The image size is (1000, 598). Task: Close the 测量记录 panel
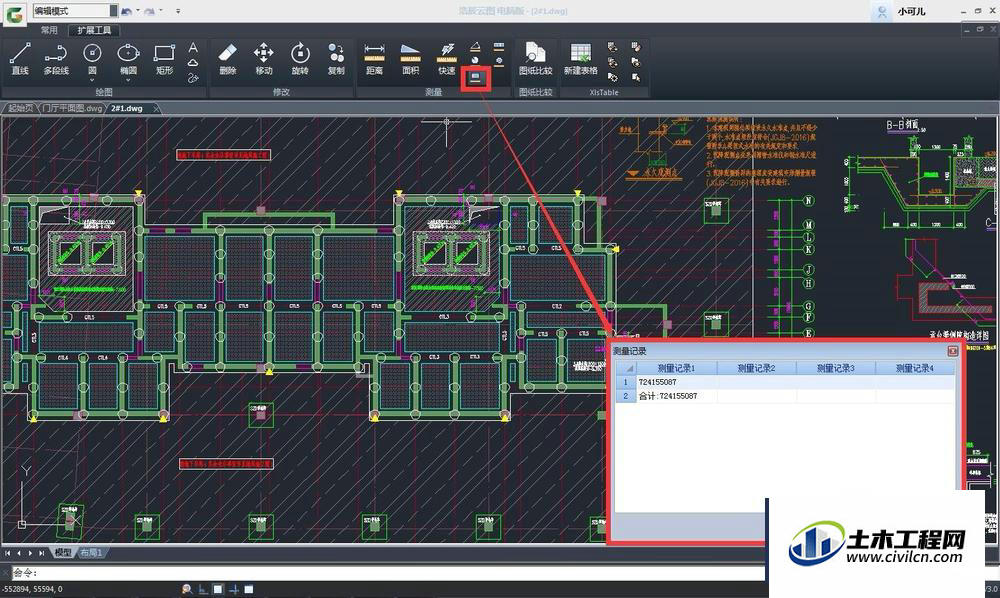coord(953,351)
